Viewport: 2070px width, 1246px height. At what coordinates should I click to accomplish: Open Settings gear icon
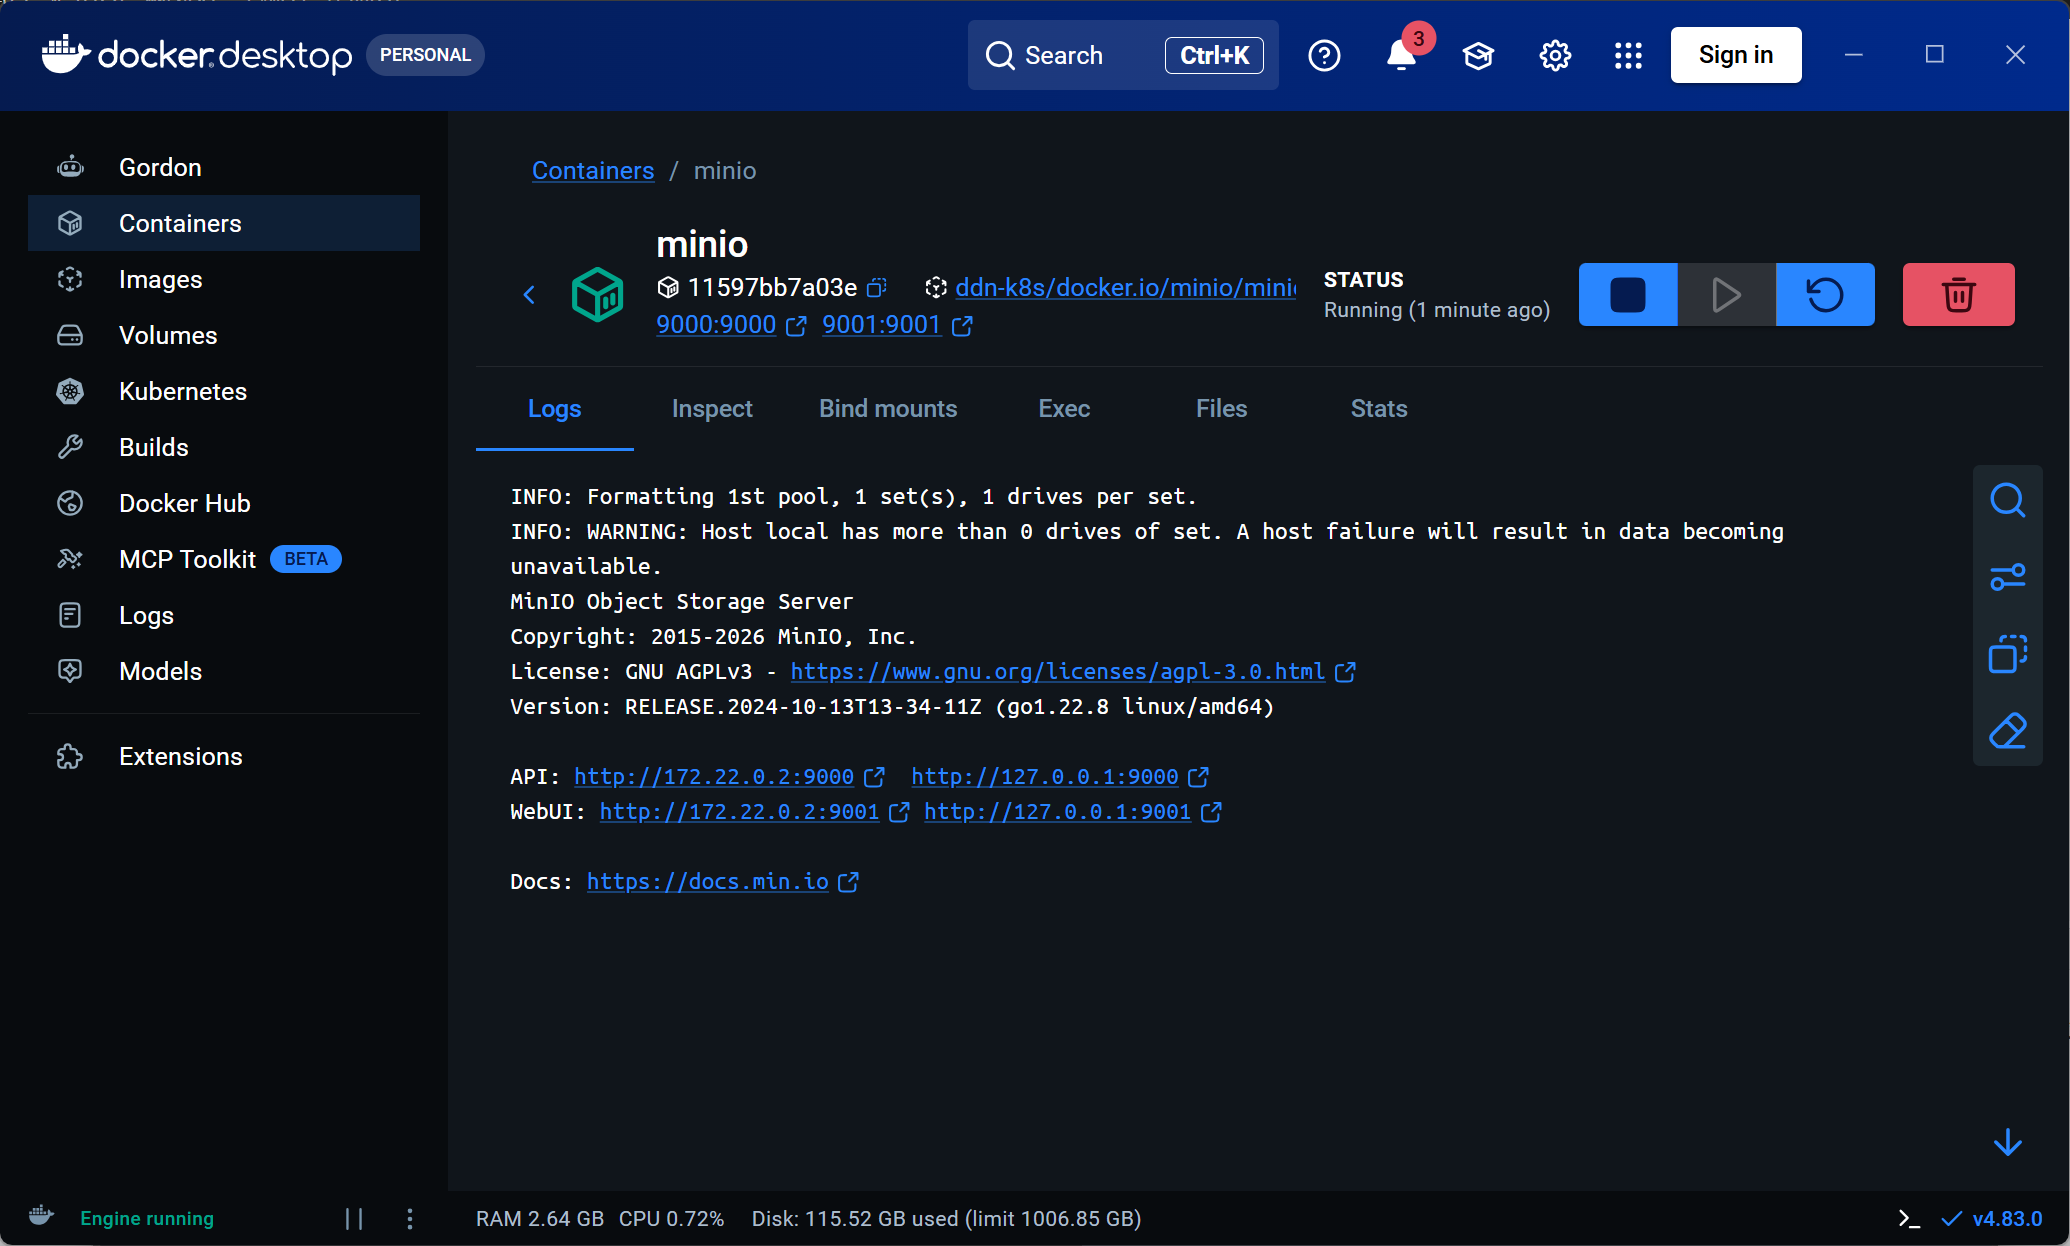1555,56
